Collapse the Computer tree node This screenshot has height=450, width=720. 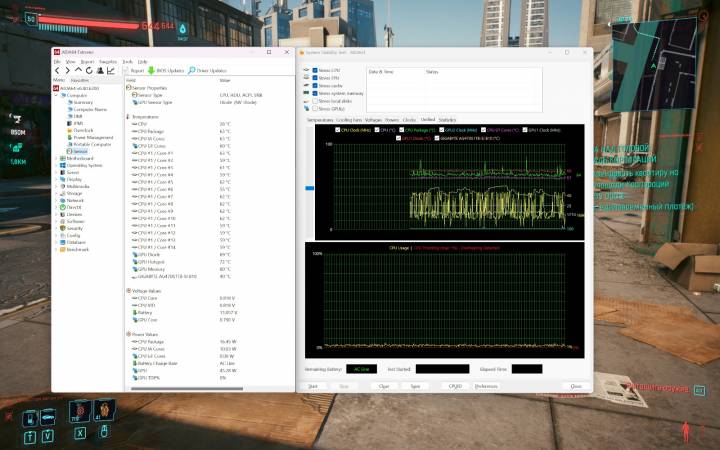tap(56, 96)
